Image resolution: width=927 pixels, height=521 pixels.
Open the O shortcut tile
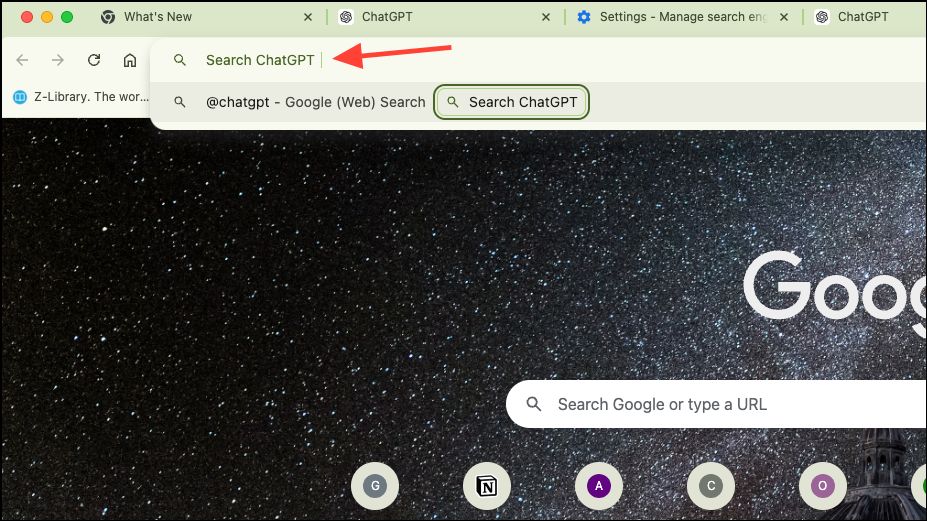tap(822, 486)
